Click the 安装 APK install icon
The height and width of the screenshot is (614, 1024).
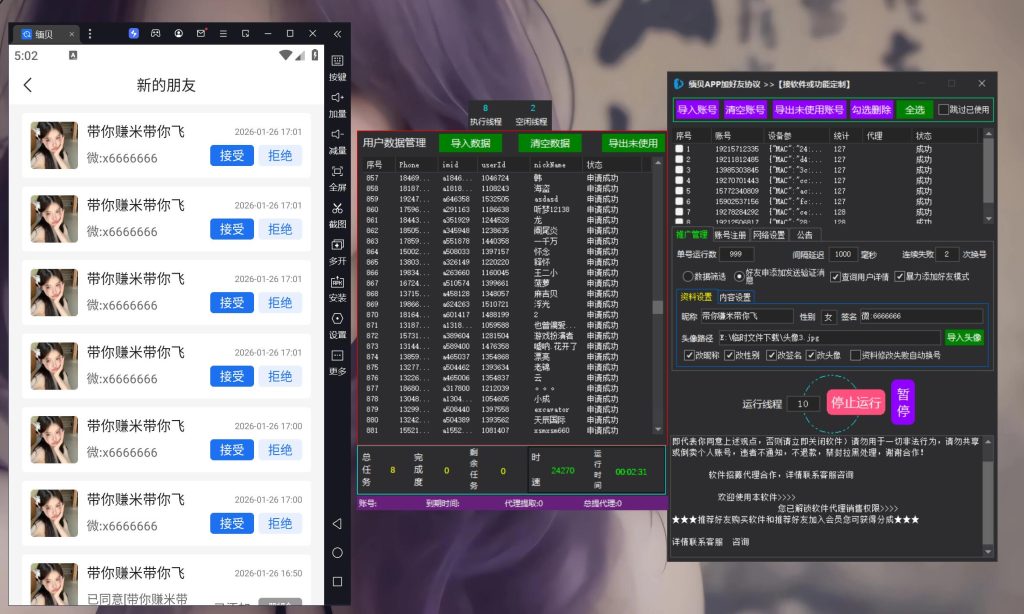(x=337, y=282)
